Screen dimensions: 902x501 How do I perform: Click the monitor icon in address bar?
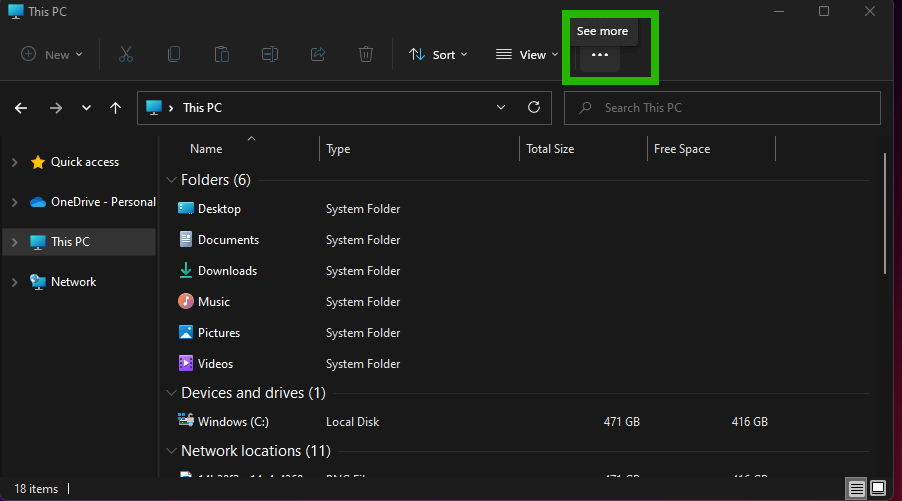(154, 108)
